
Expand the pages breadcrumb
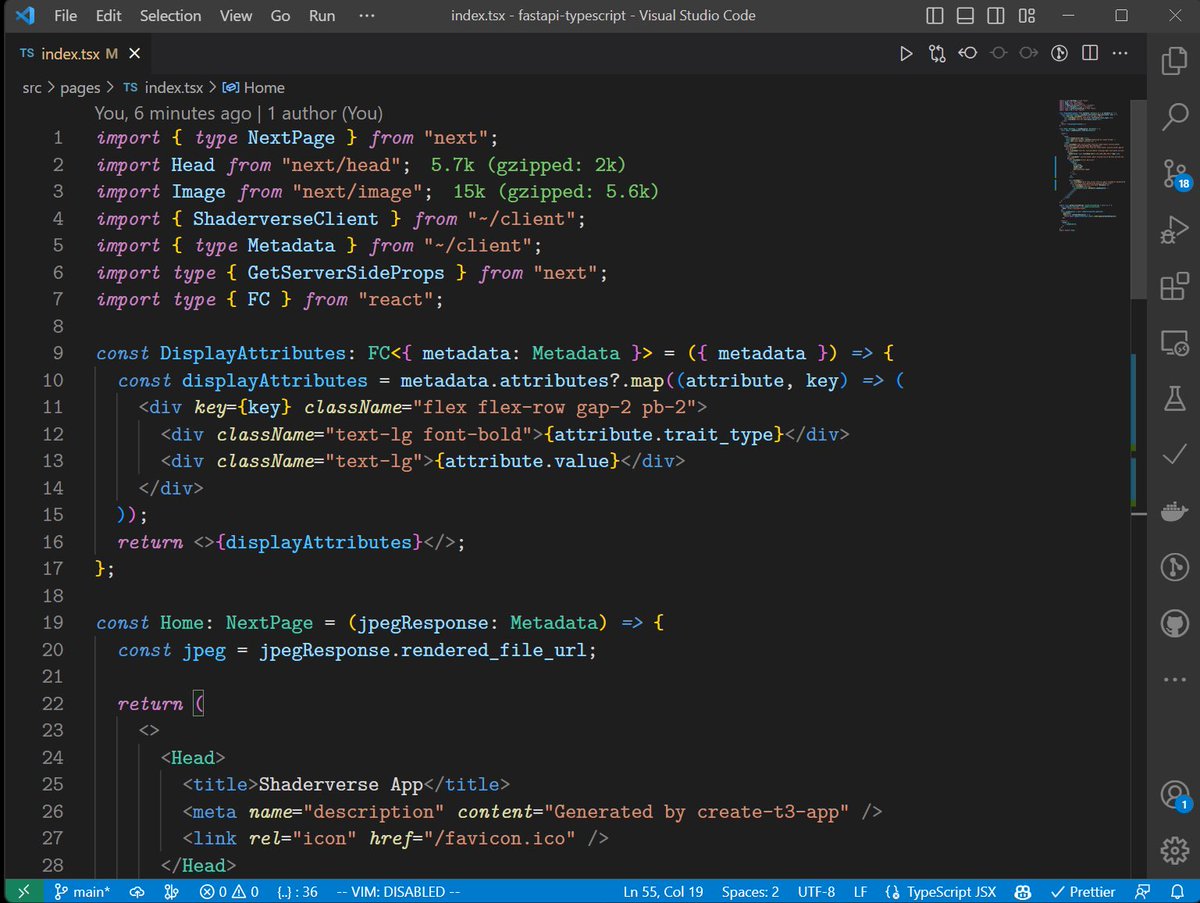pyautogui.click(x=80, y=88)
